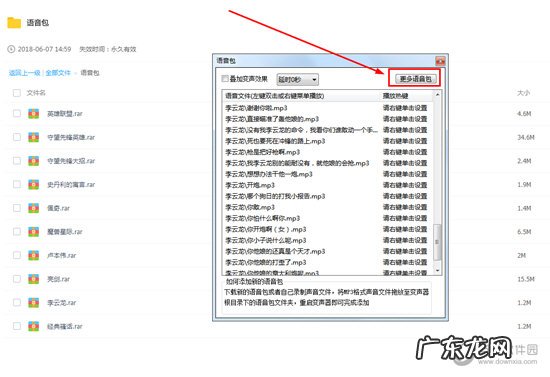Select 李云龙\你开炮啊（女）.mp3

point(266,229)
